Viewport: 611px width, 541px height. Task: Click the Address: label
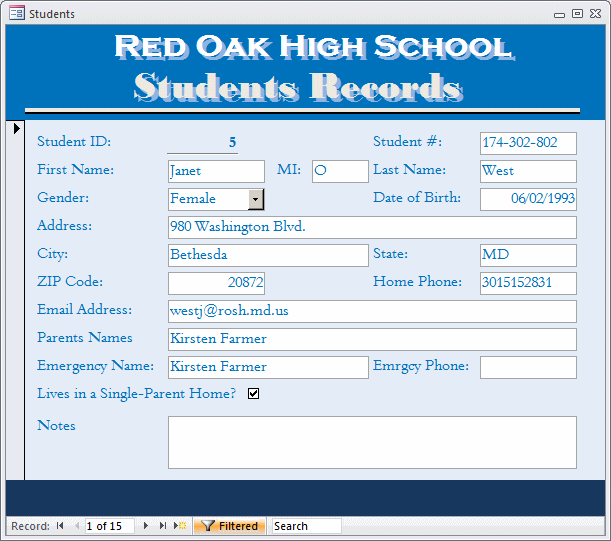pyautogui.click(x=65, y=226)
